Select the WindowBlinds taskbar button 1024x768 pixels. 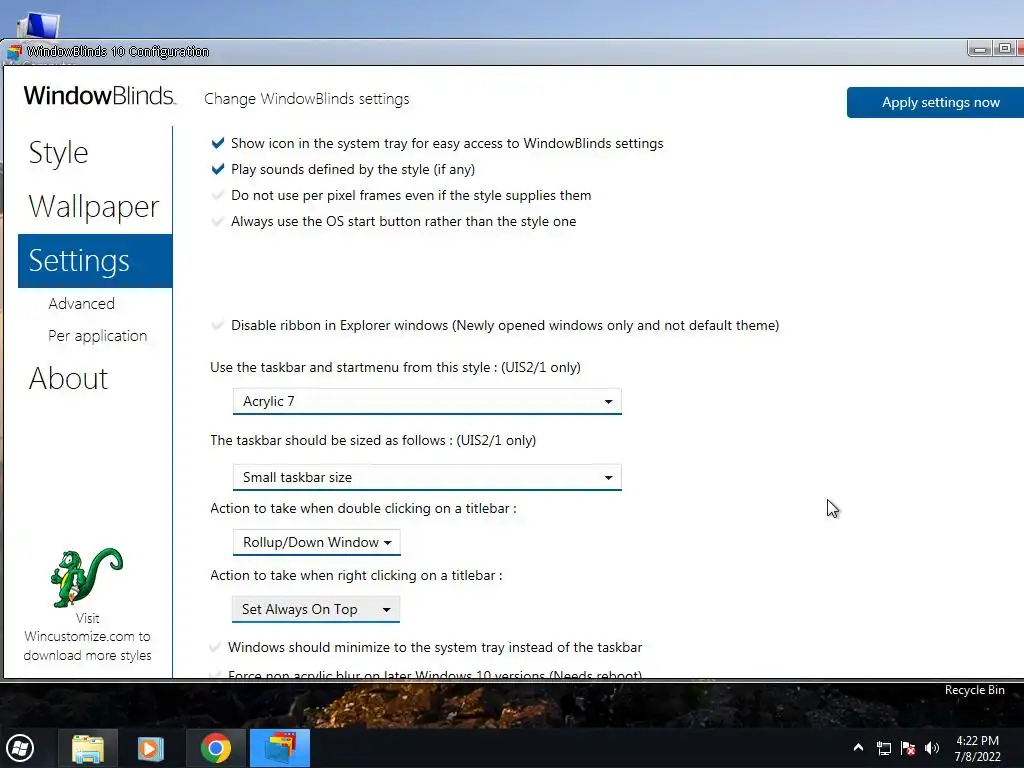pos(280,748)
